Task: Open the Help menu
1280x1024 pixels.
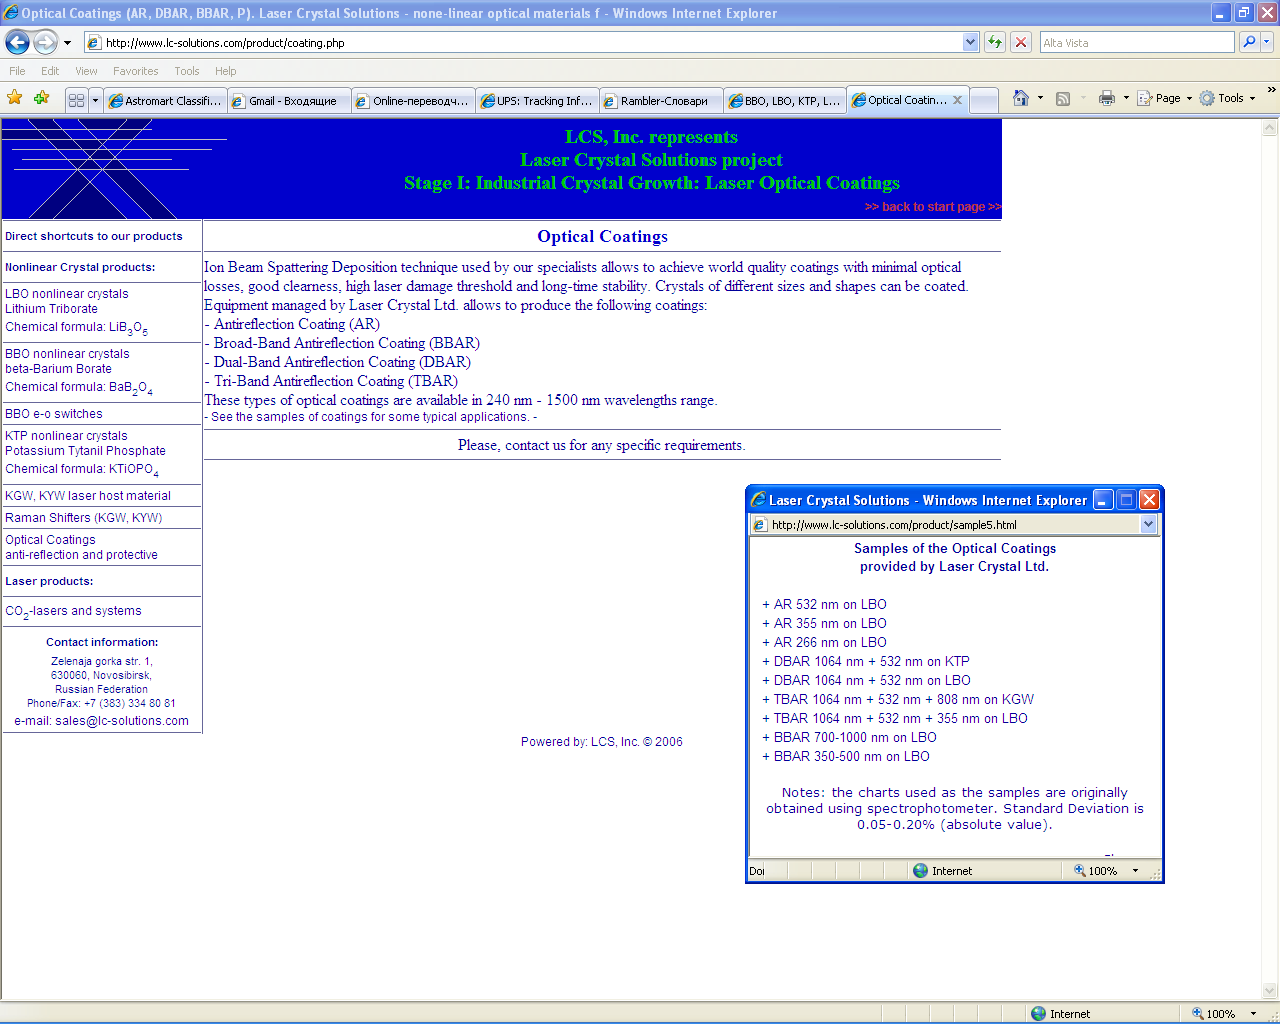Action: point(225,71)
